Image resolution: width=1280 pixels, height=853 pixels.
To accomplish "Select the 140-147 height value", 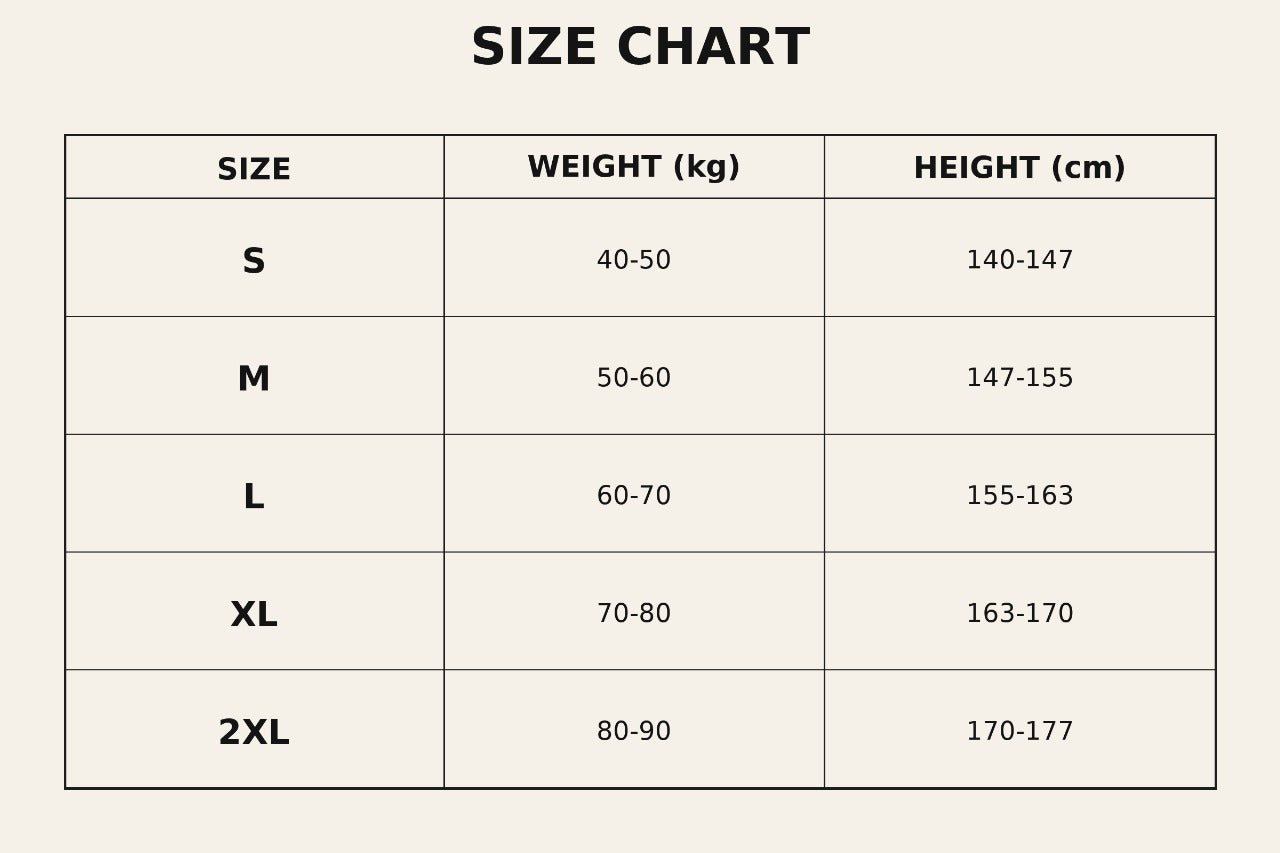I will (x=1019, y=261).
